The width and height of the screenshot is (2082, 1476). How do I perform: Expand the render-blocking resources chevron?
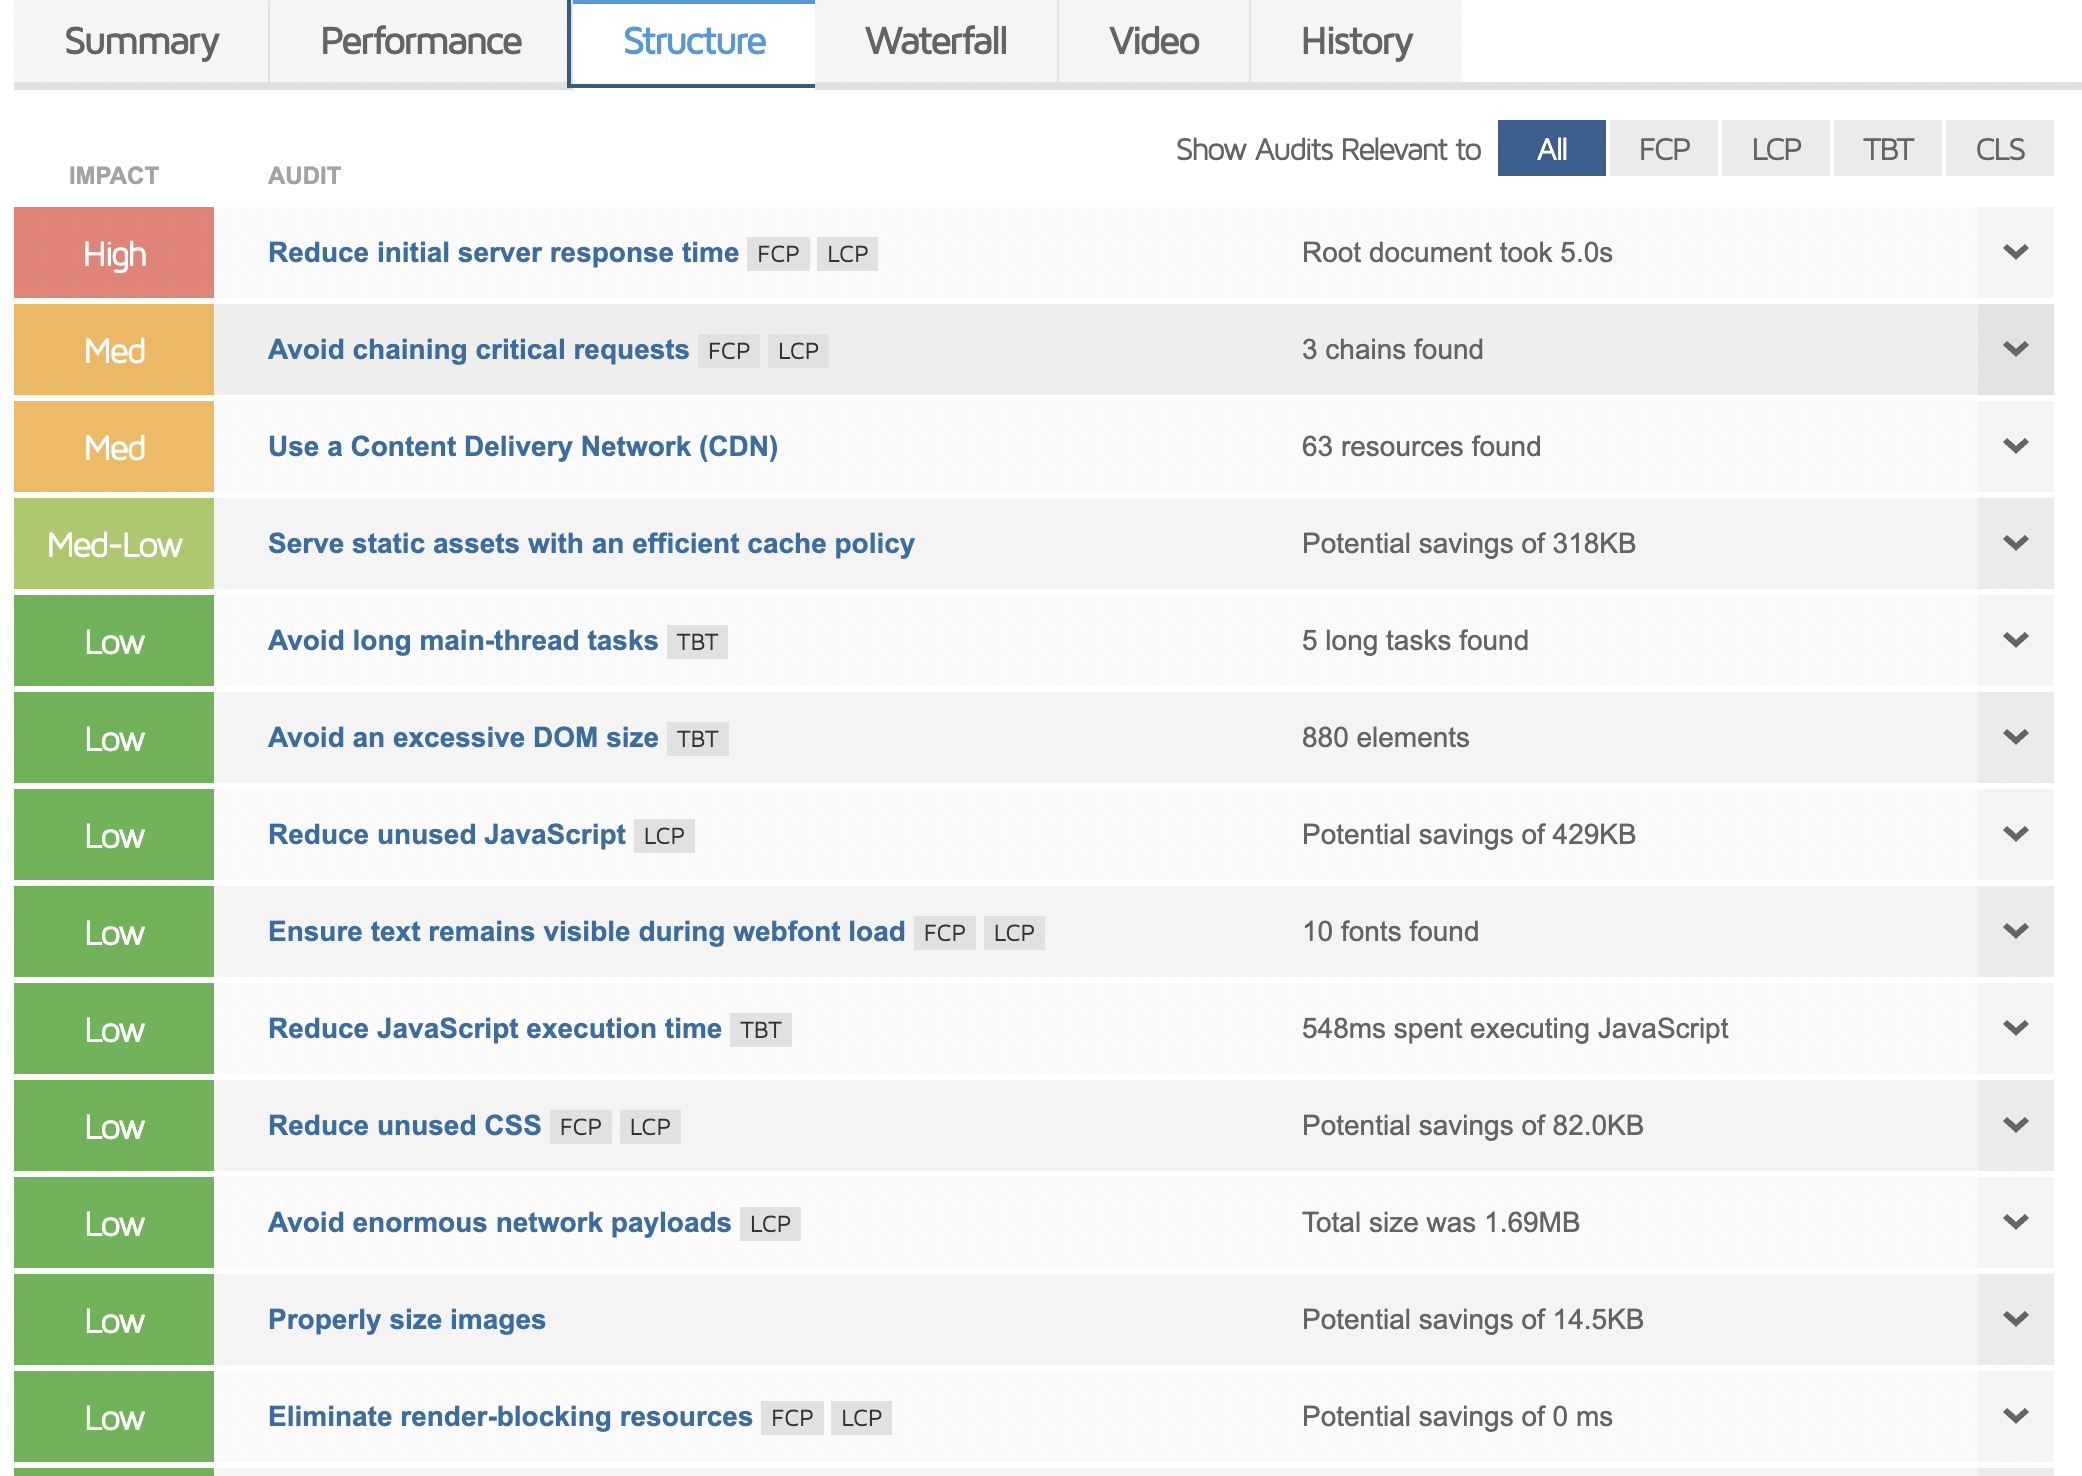click(2015, 1416)
